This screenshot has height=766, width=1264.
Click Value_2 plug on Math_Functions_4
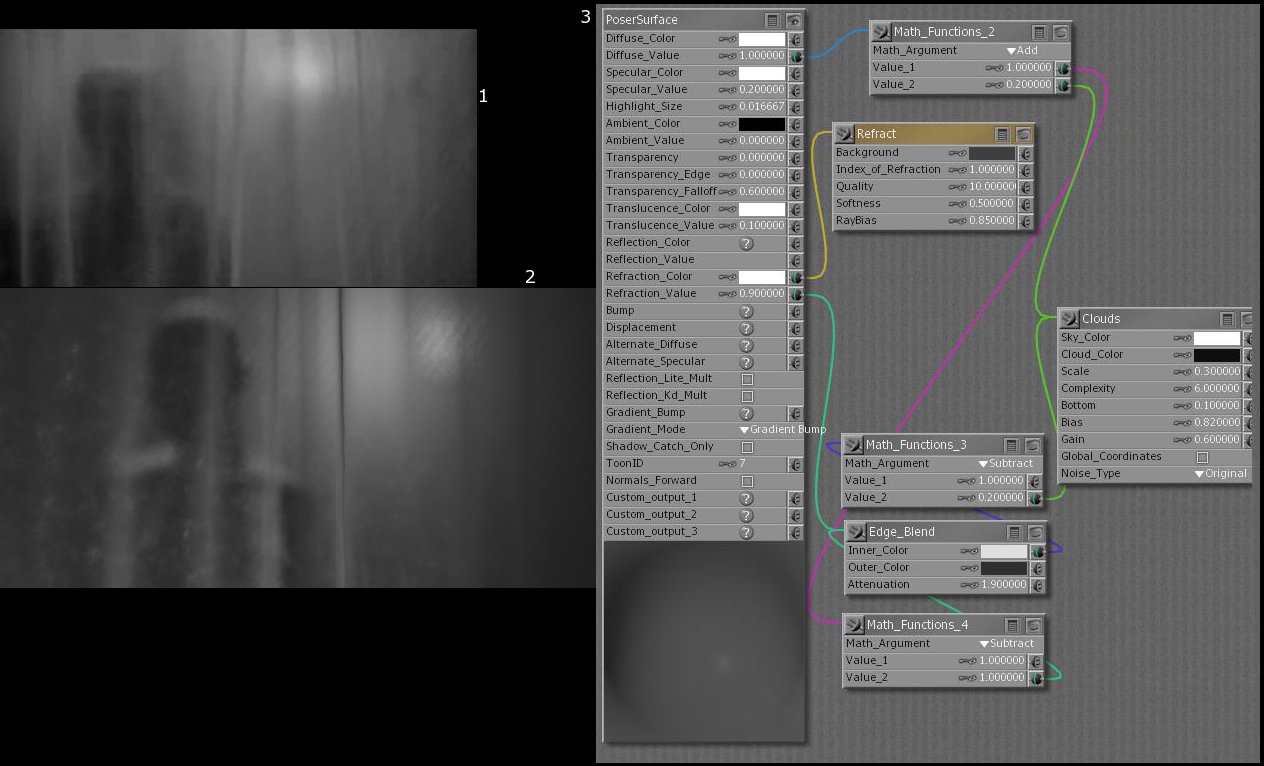(x=1036, y=678)
